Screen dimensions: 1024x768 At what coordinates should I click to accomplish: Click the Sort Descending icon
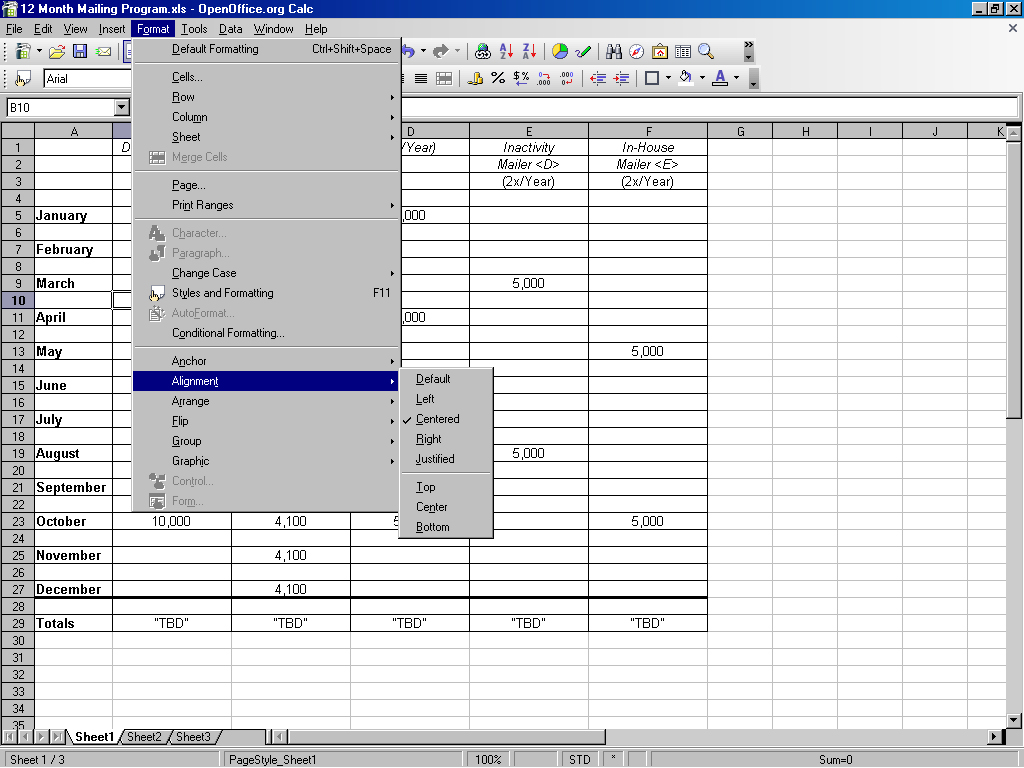[529, 51]
